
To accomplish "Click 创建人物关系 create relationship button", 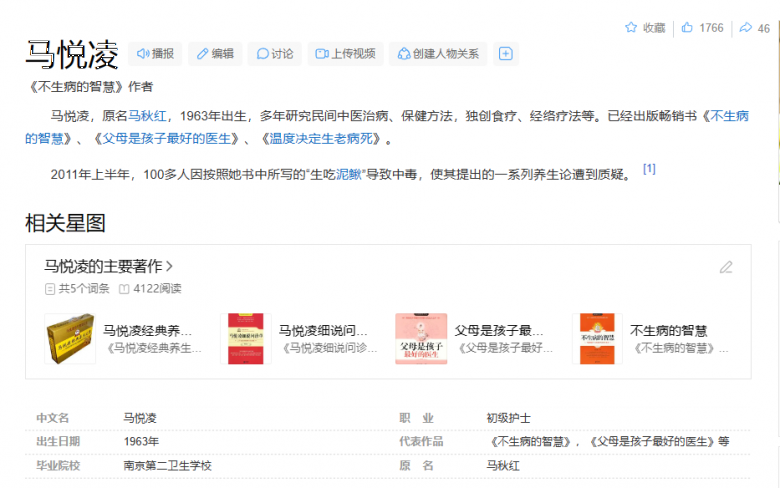I will tap(438, 54).
